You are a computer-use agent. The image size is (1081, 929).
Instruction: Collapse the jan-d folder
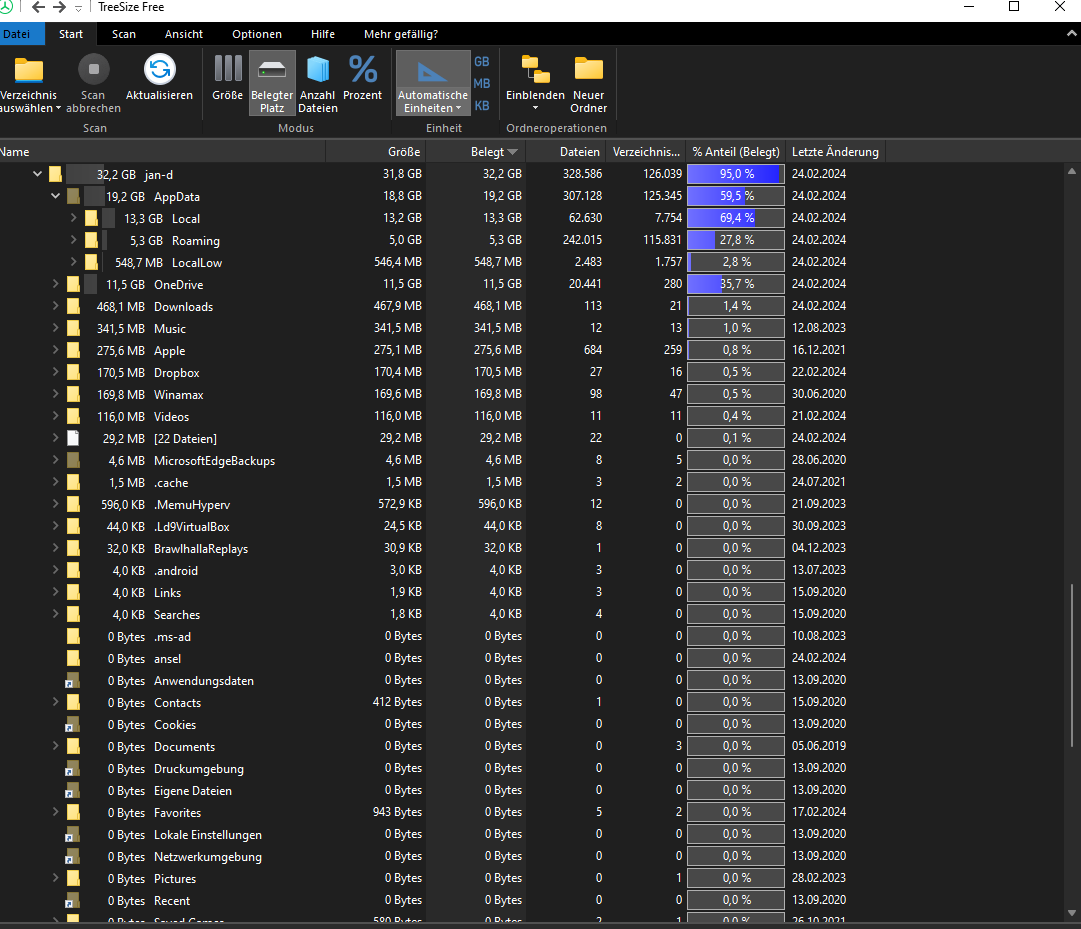coord(37,174)
